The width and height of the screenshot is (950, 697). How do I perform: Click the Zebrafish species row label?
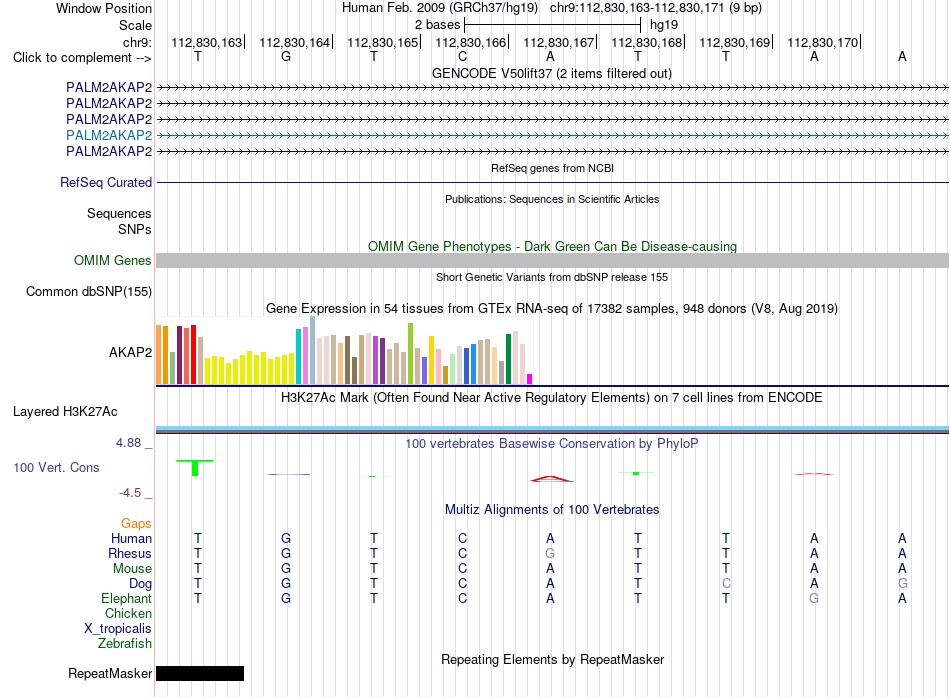click(125, 643)
